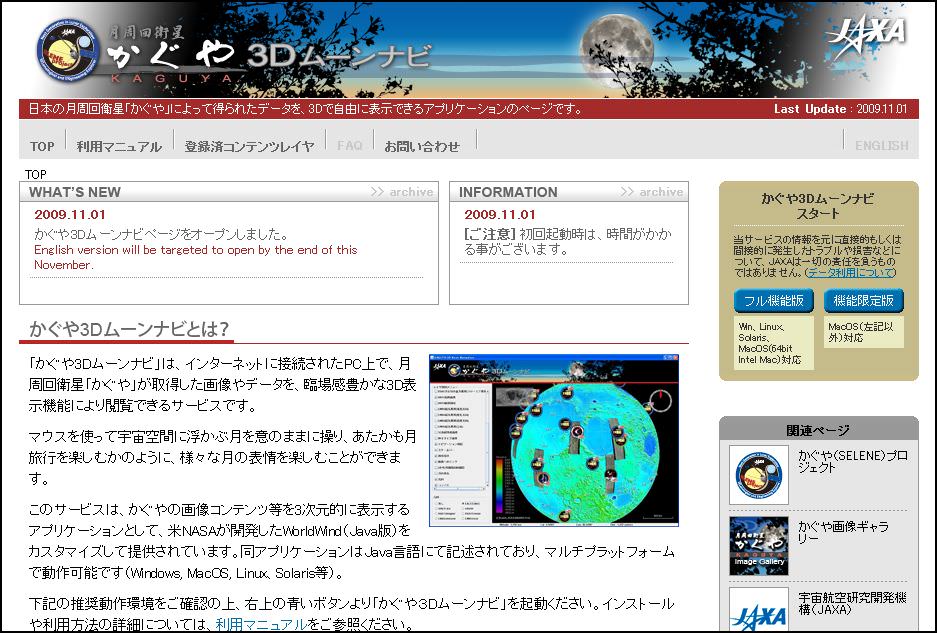
Task: Open Kaguya Image Gallery thumbnail icon
Action: click(758, 546)
